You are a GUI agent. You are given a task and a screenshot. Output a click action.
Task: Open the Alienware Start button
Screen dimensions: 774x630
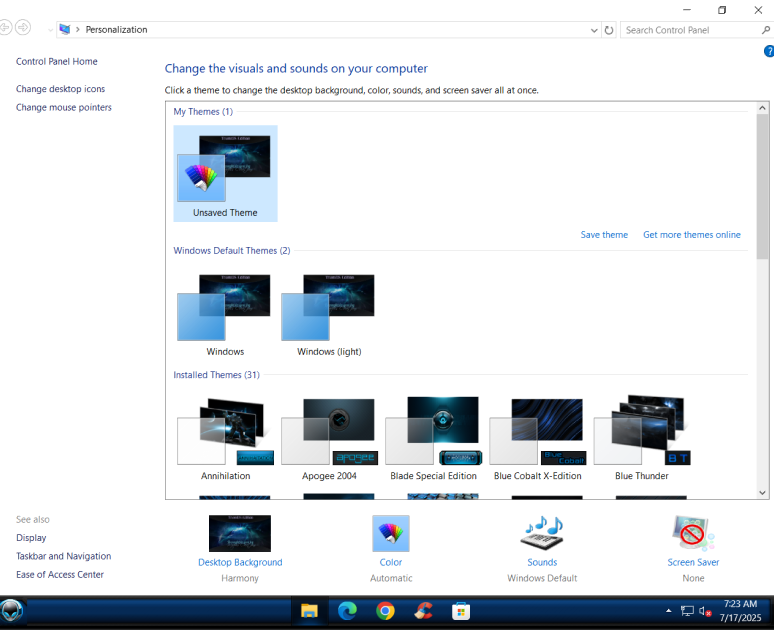pos(11,611)
